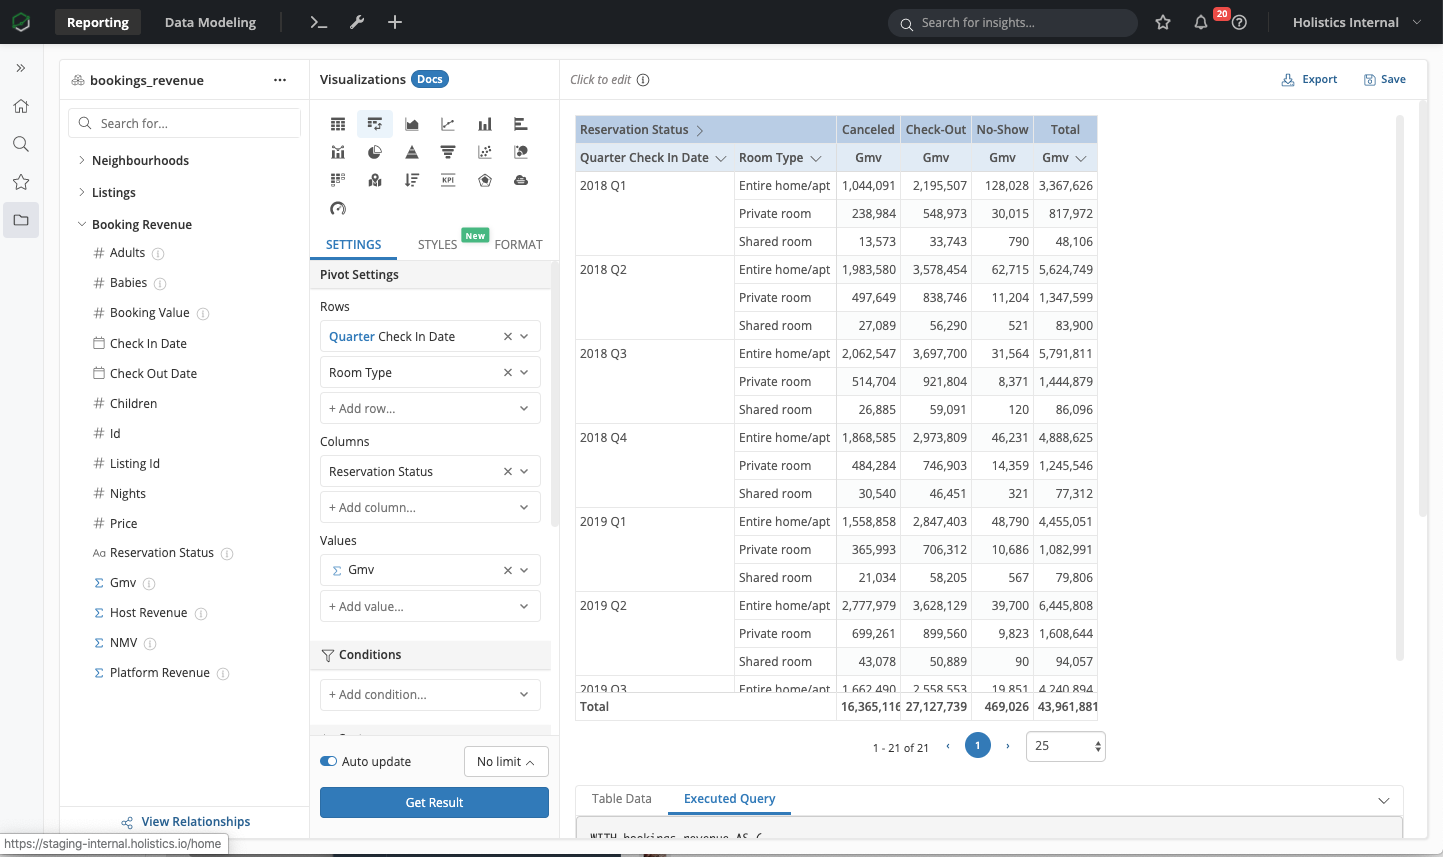The image size is (1443, 857).
Task: Open the Data Modeling section
Action: [x=210, y=22]
